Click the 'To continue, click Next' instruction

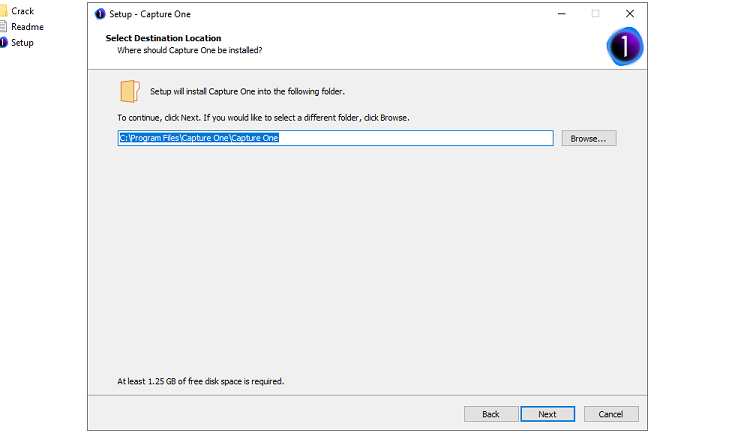click(263, 118)
